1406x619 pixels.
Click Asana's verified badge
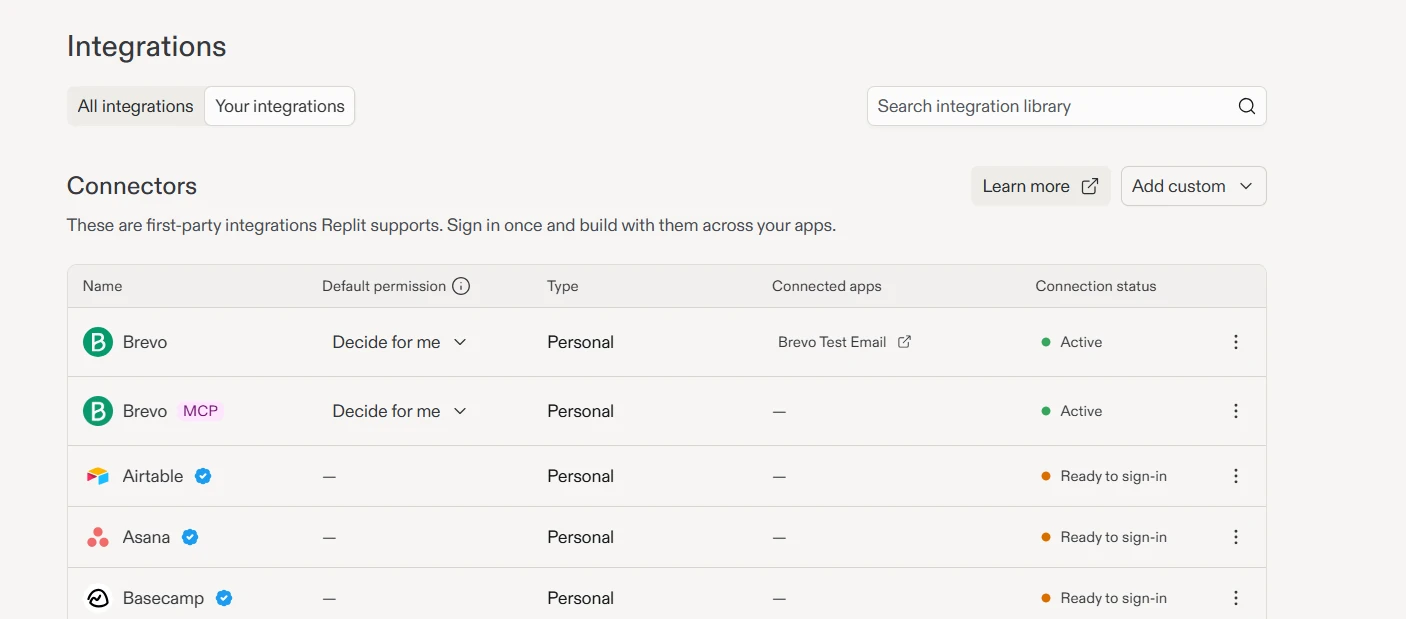pos(190,537)
